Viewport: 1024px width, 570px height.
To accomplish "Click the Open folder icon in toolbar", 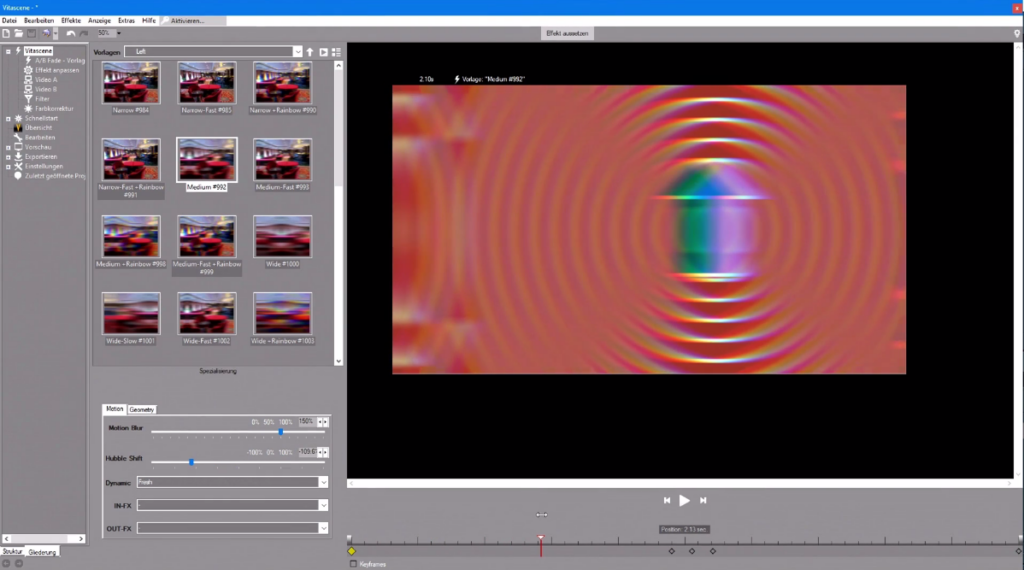I will pos(19,33).
